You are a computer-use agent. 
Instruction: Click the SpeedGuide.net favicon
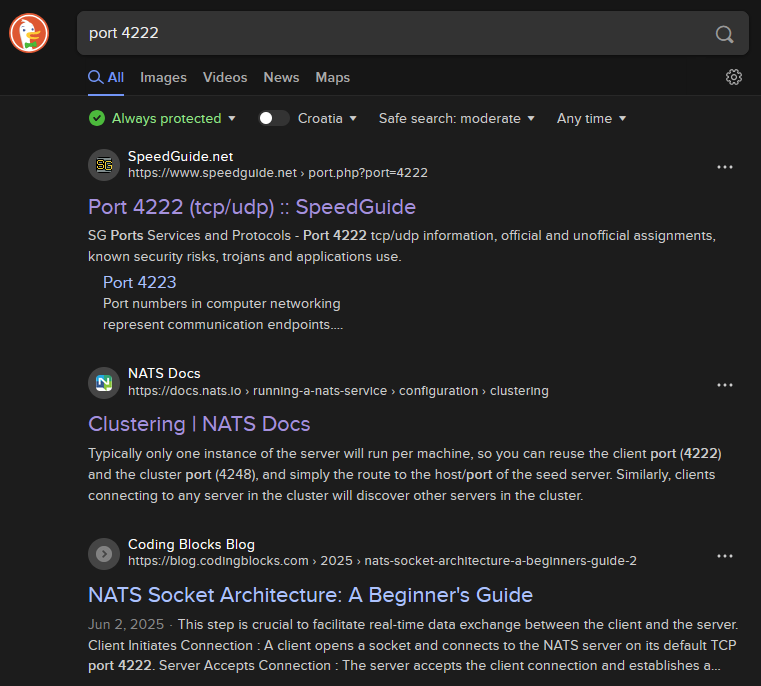(104, 165)
